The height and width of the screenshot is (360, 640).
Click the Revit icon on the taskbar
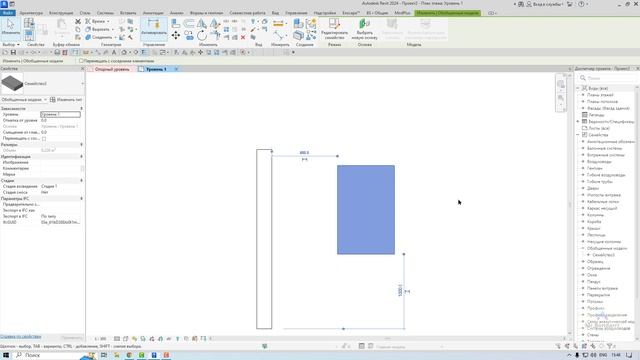click(x=154, y=355)
